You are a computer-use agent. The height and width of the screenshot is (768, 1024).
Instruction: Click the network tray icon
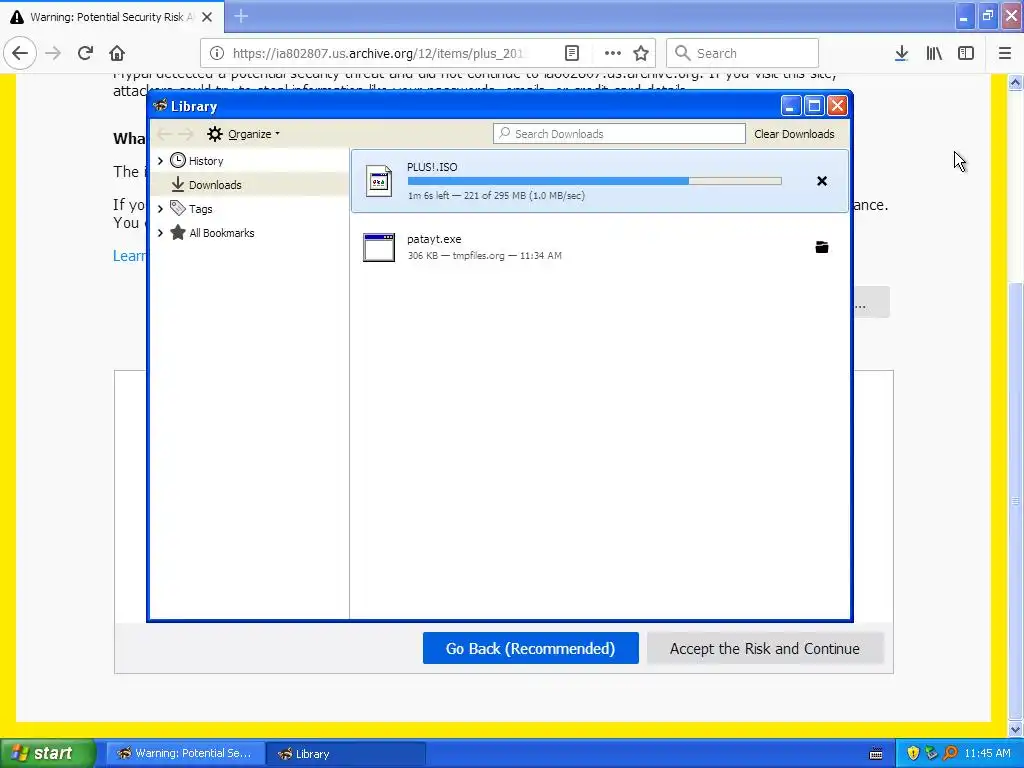931,754
